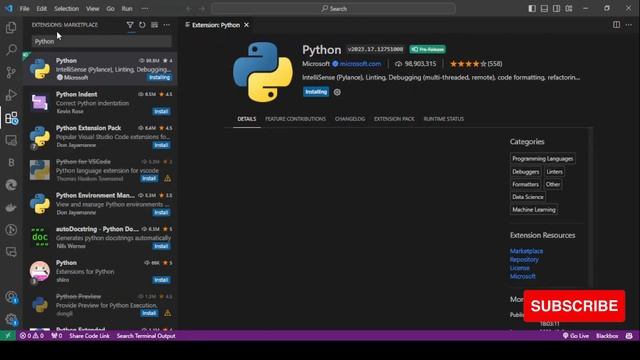
Task: Open the Manage gear in activity bar
Action: (x=11, y=319)
